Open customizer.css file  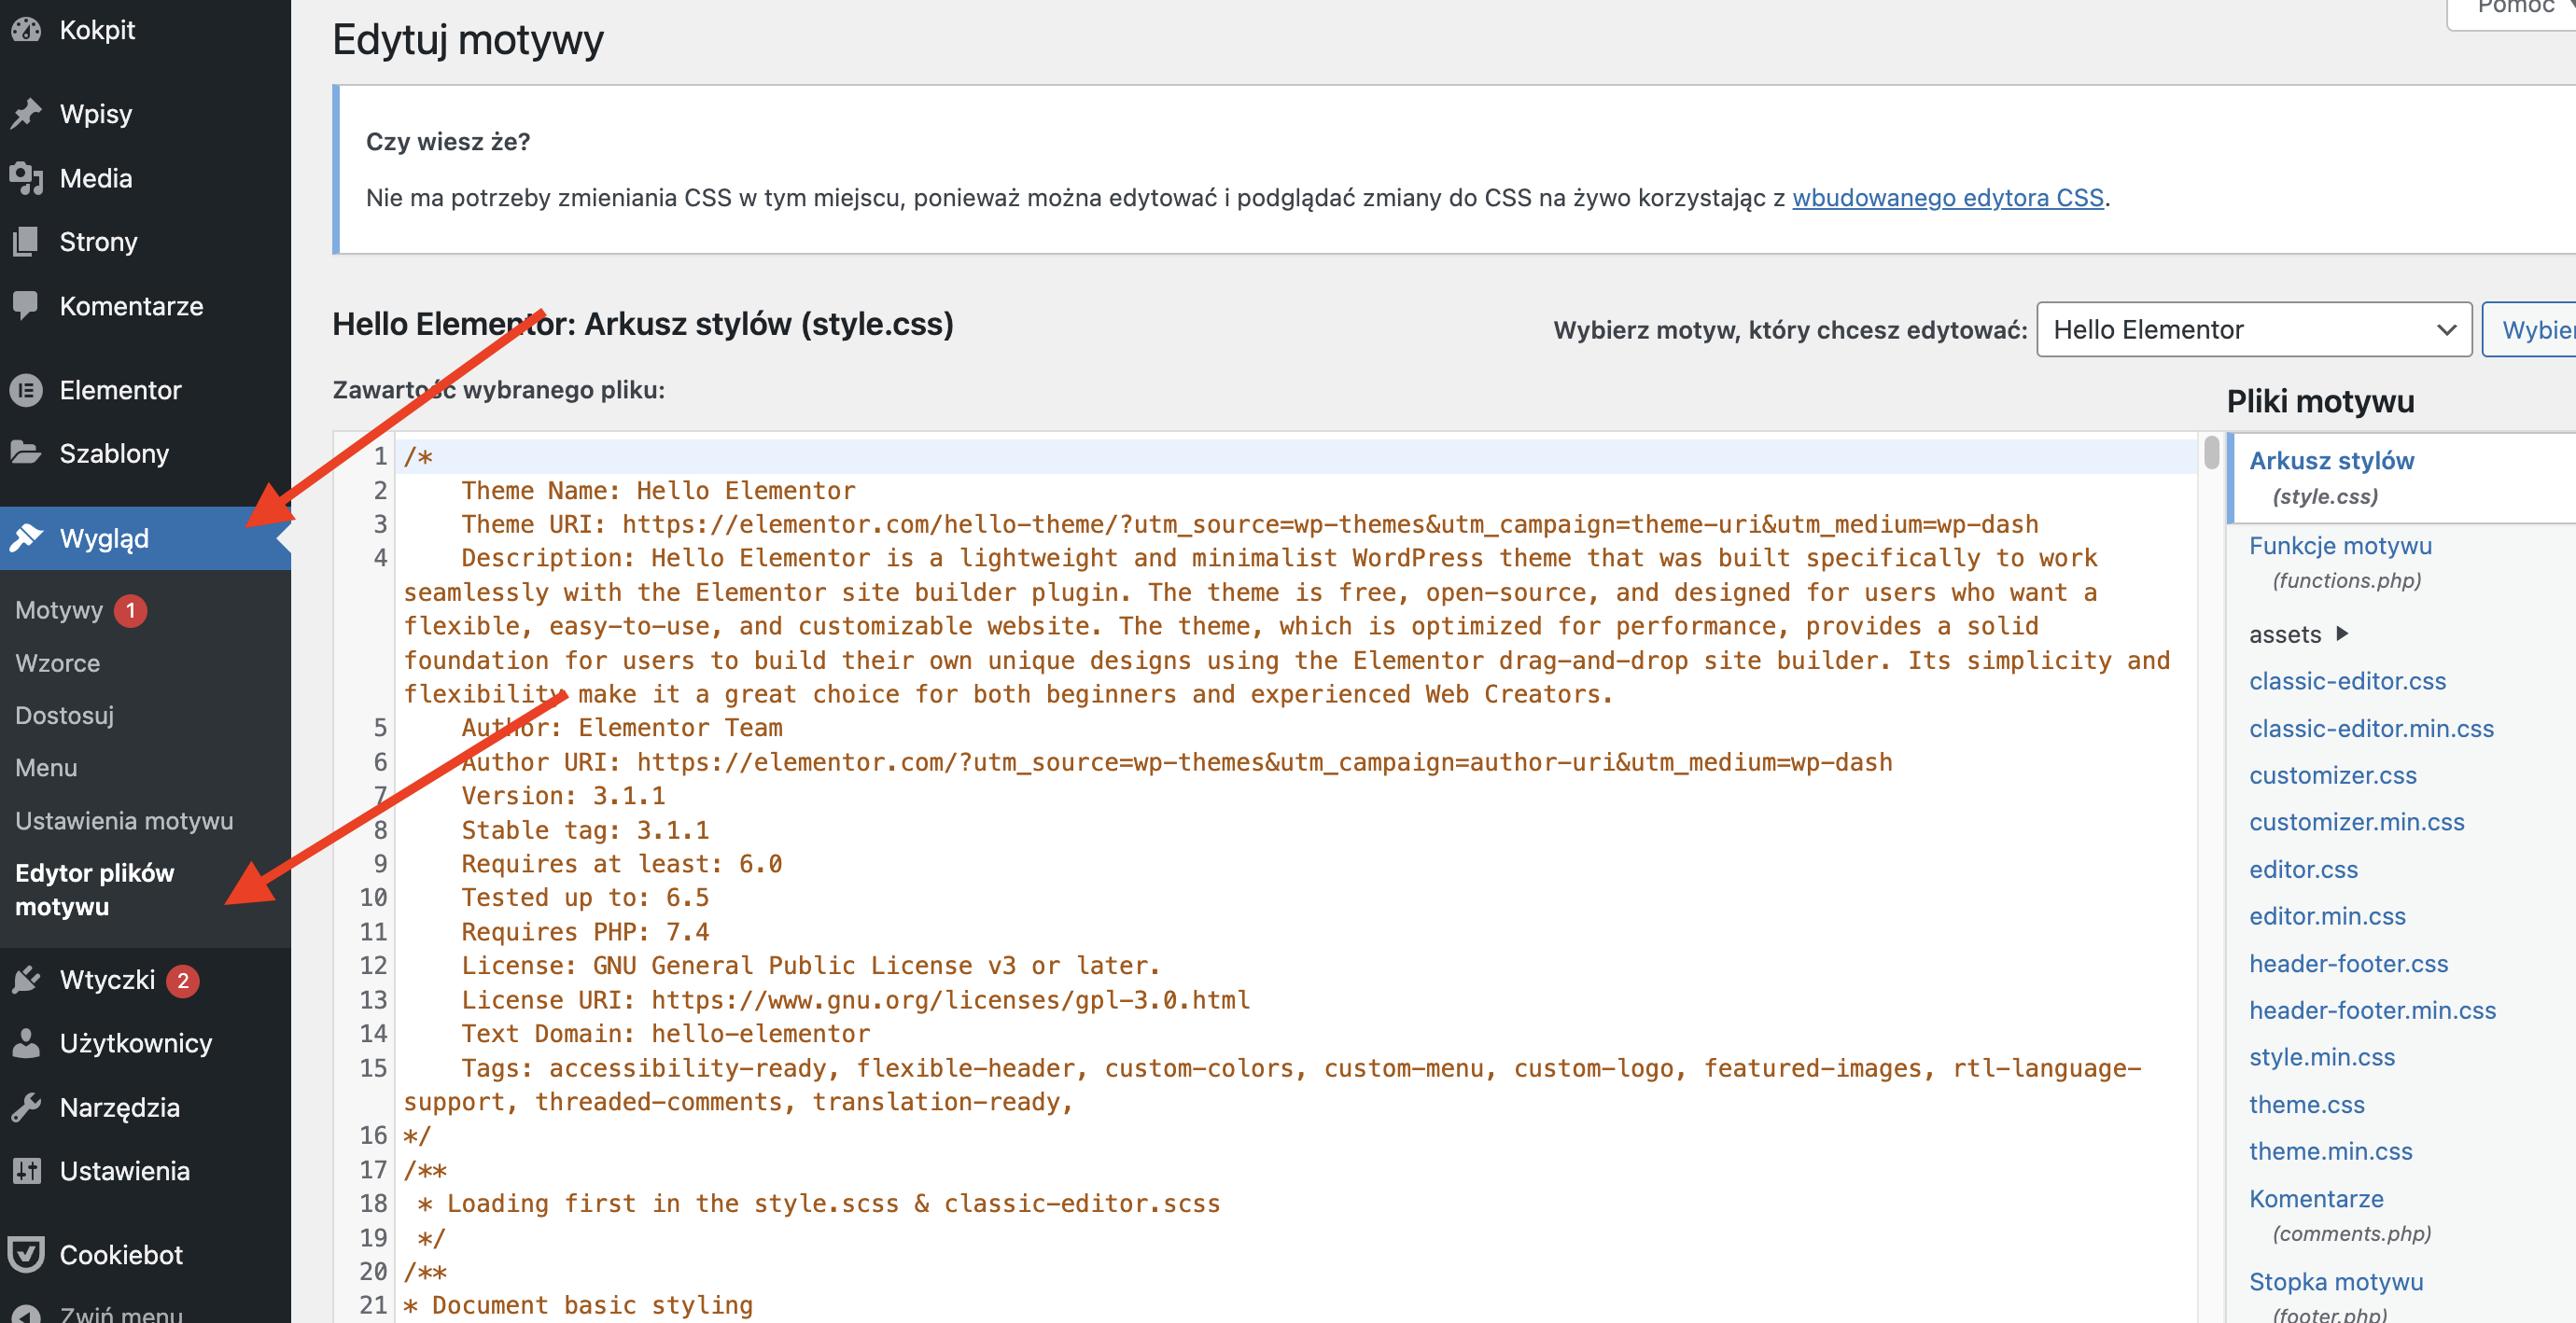click(x=2332, y=775)
